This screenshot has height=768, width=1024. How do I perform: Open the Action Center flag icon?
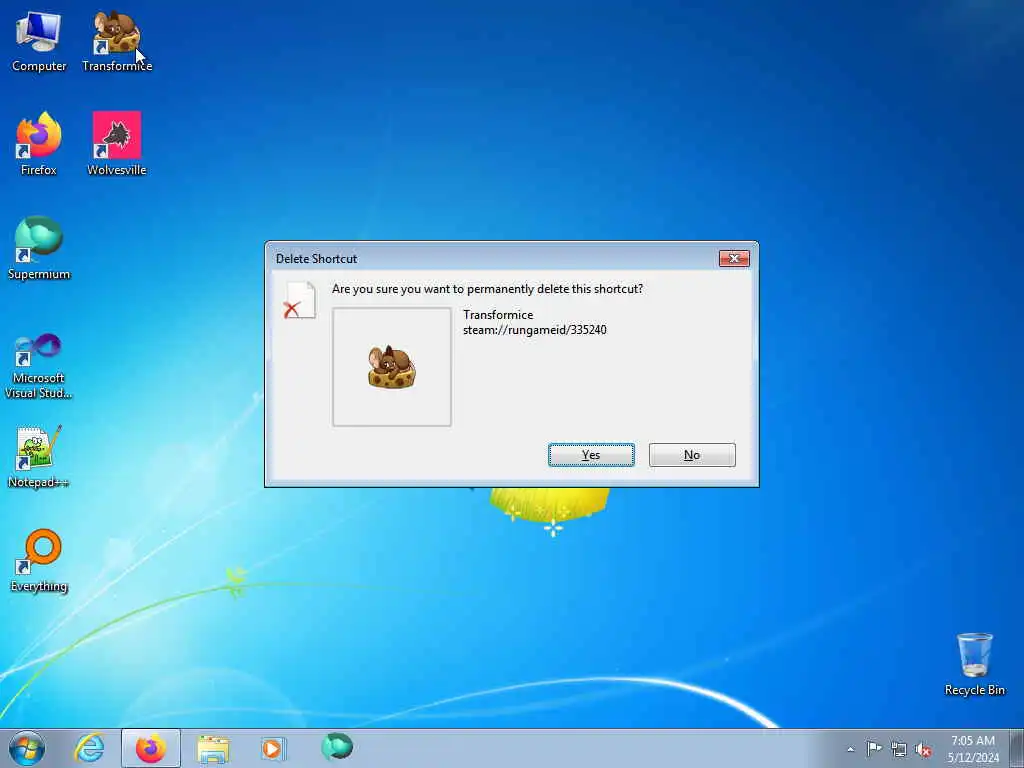coord(874,749)
